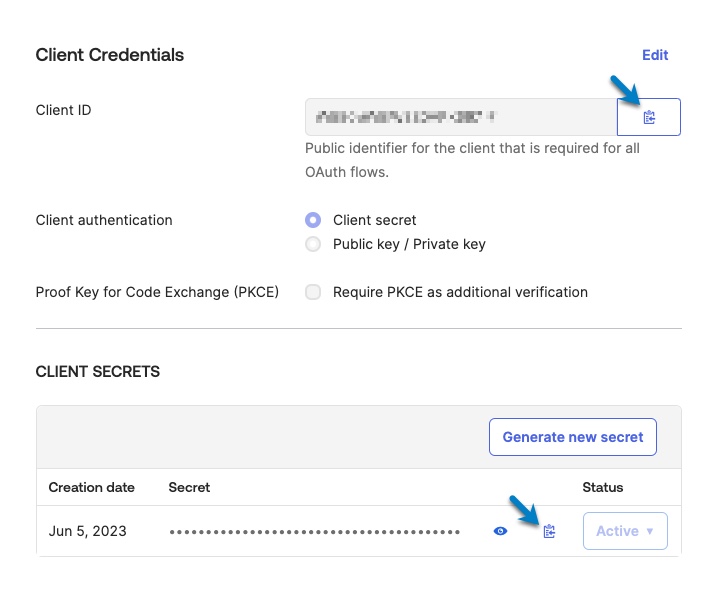Click the CLIENT SECRETS heading
718x593 pixels.
pyautogui.click(x=98, y=371)
